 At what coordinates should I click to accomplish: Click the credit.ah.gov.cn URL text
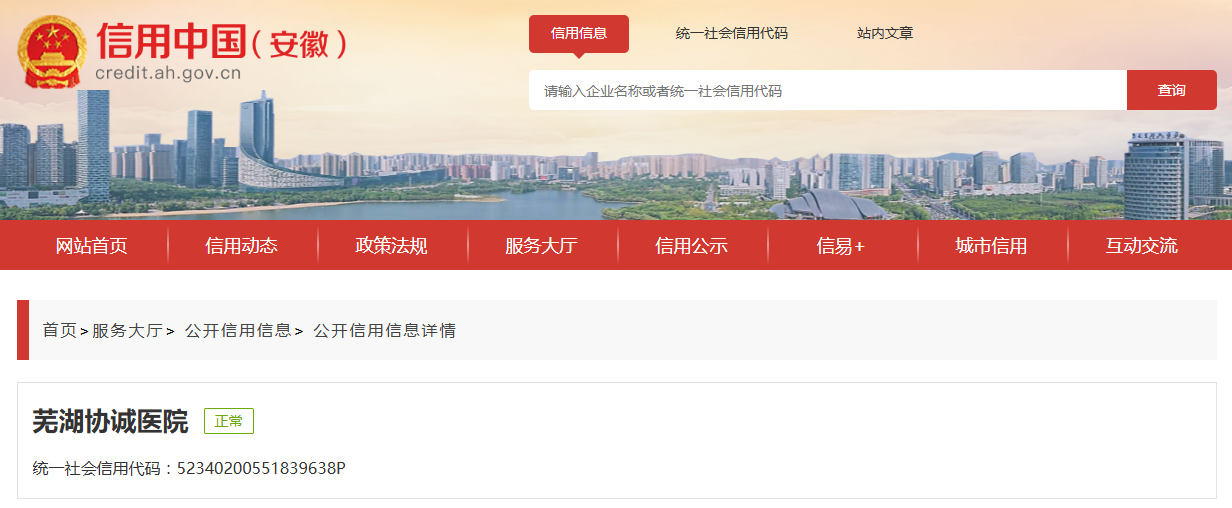point(169,74)
